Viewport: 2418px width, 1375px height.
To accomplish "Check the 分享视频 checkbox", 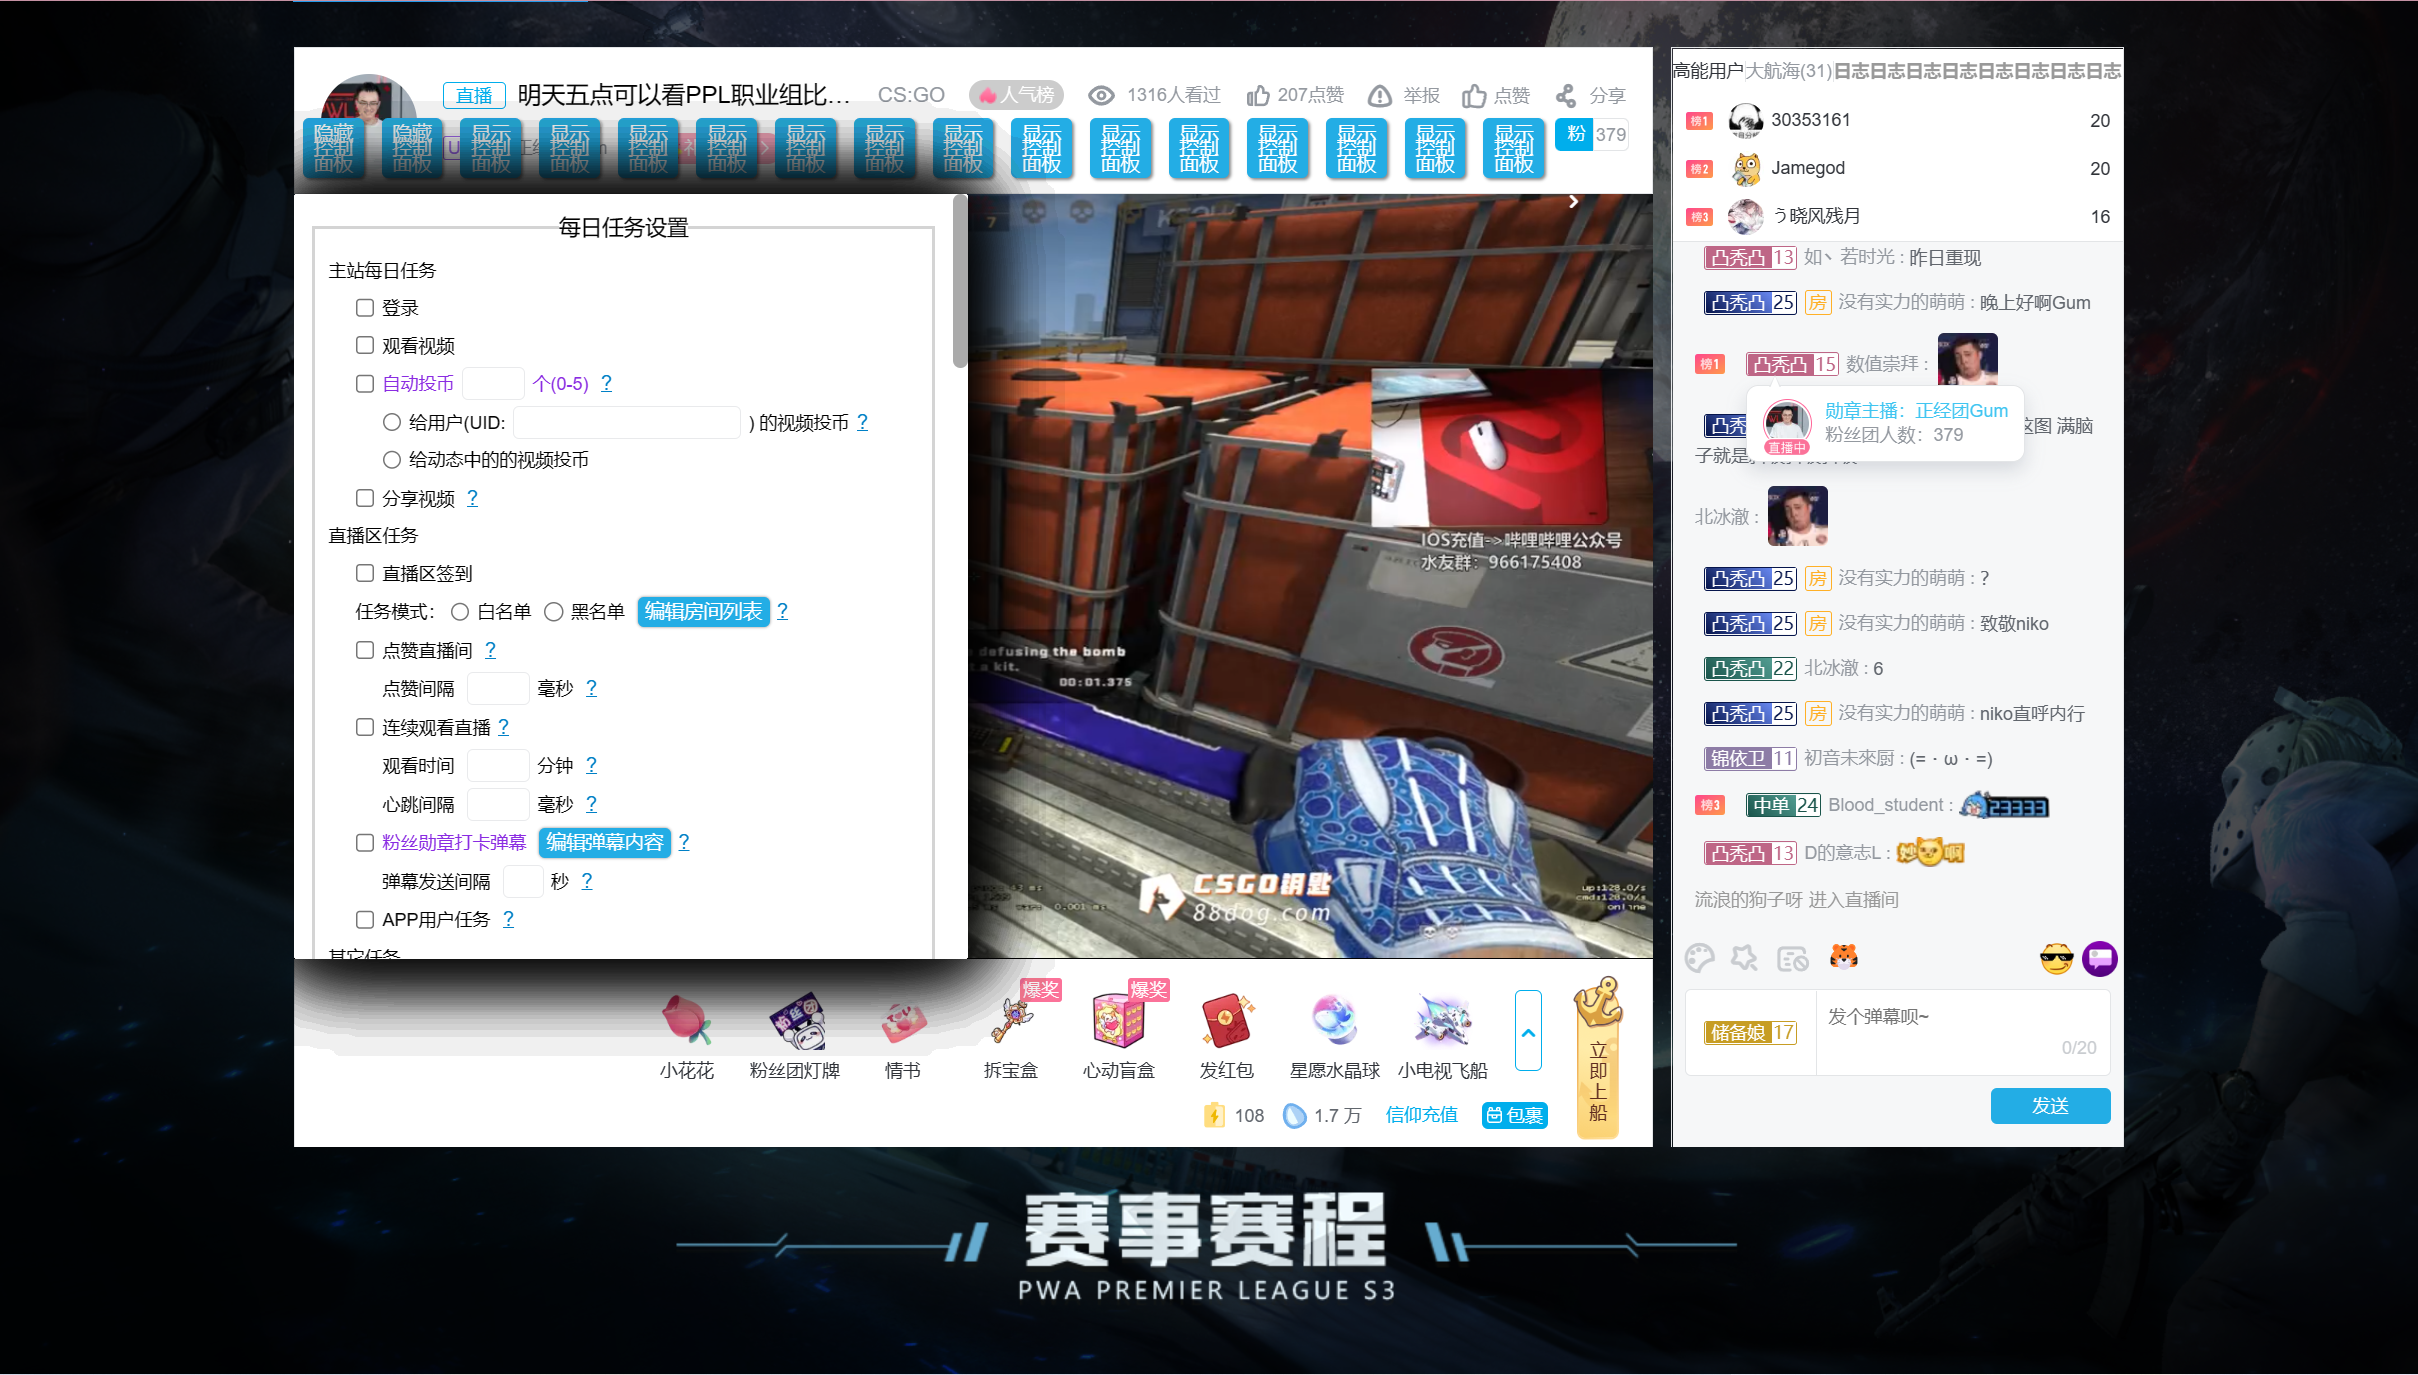I will click(365, 498).
